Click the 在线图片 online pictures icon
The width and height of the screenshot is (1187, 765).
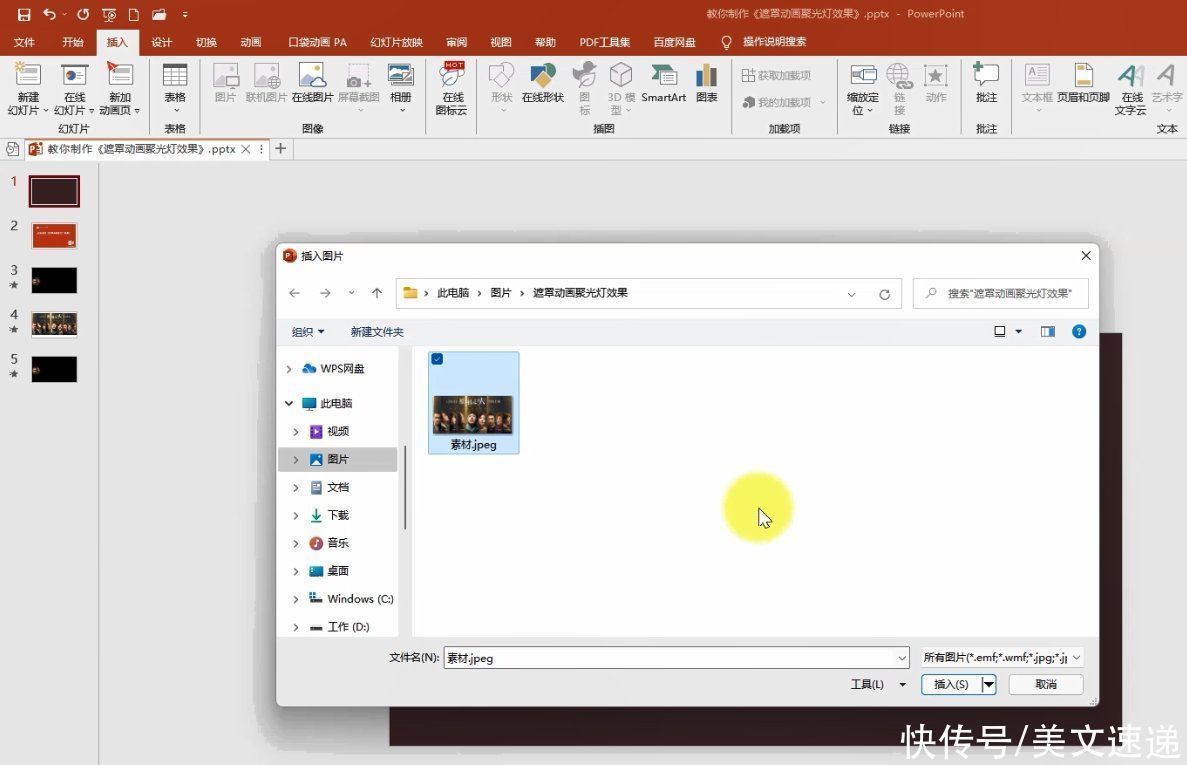coord(312,76)
